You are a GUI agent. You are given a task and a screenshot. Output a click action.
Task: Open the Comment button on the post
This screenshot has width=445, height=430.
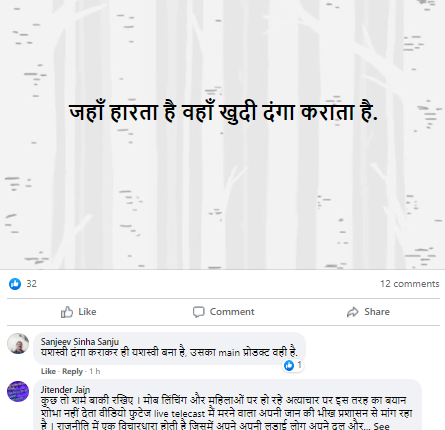pos(224,312)
